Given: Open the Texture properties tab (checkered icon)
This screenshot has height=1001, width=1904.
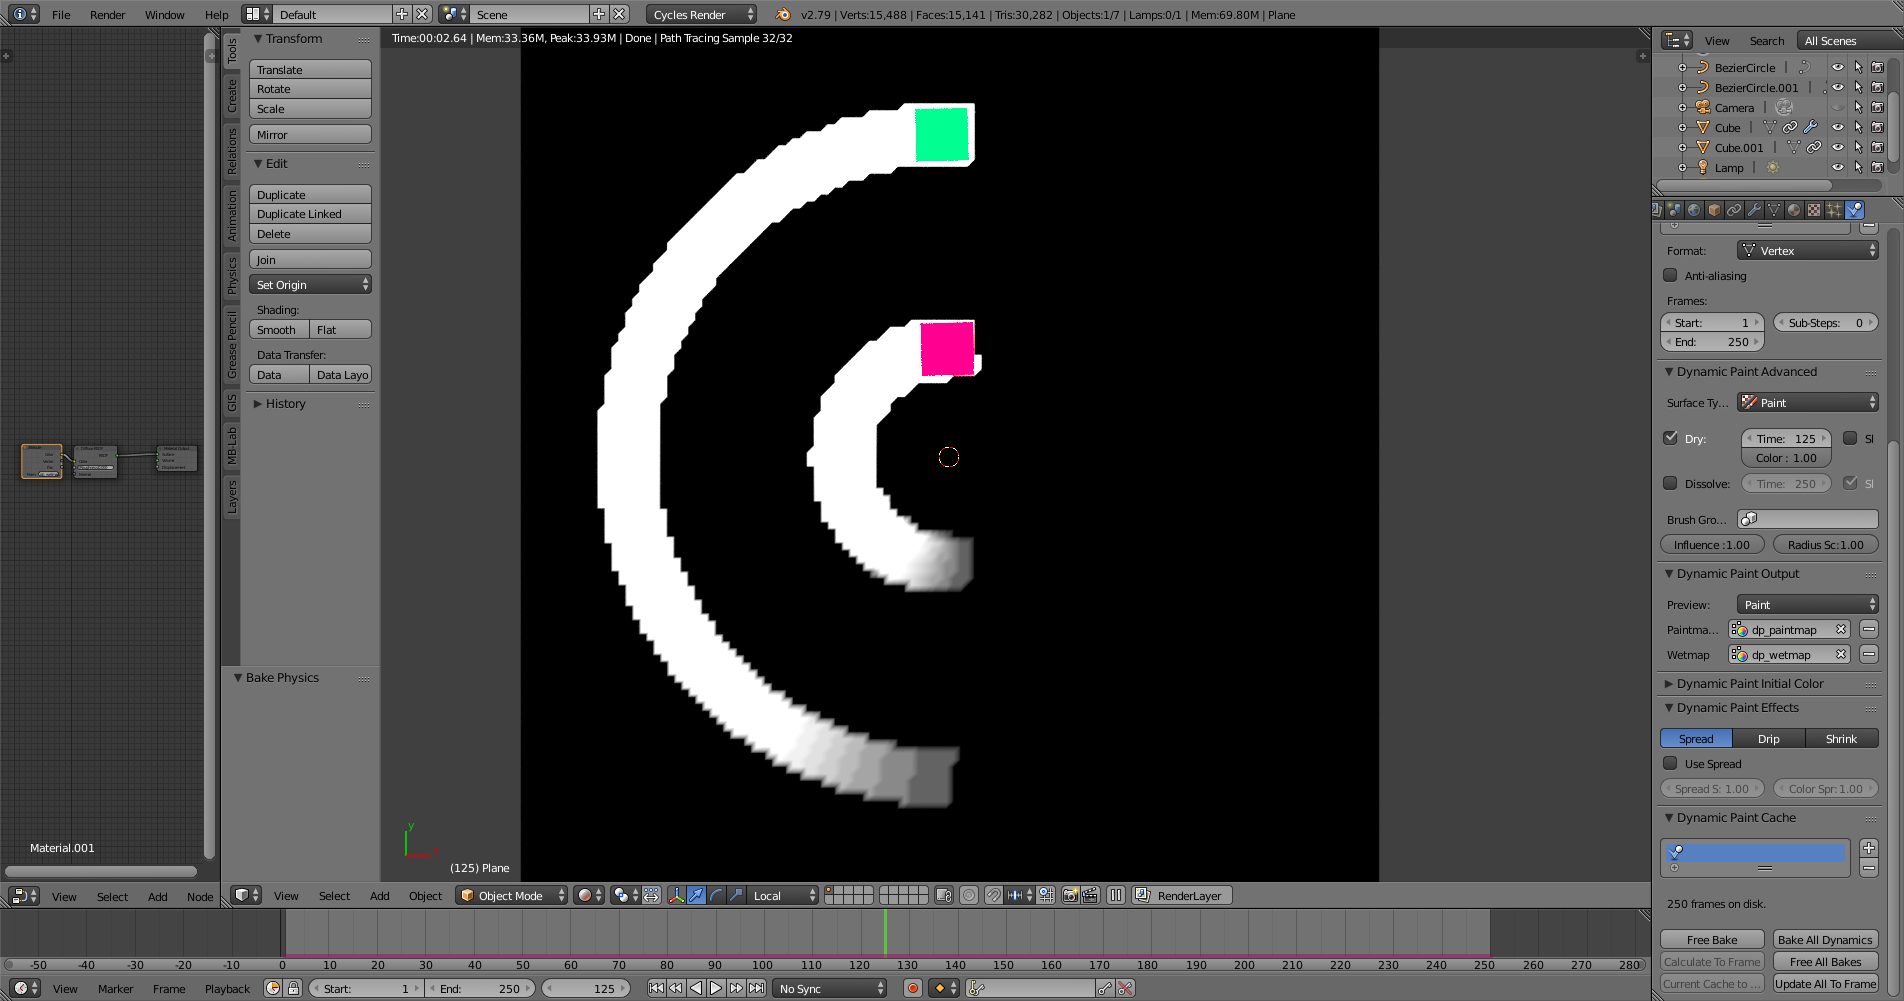Looking at the screenshot, I should tap(1813, 210).
